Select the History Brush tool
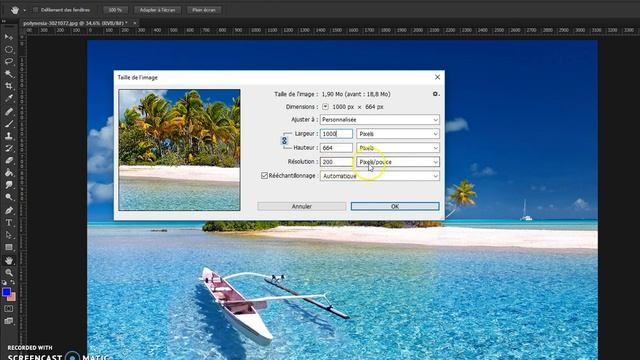 [9, 148]
